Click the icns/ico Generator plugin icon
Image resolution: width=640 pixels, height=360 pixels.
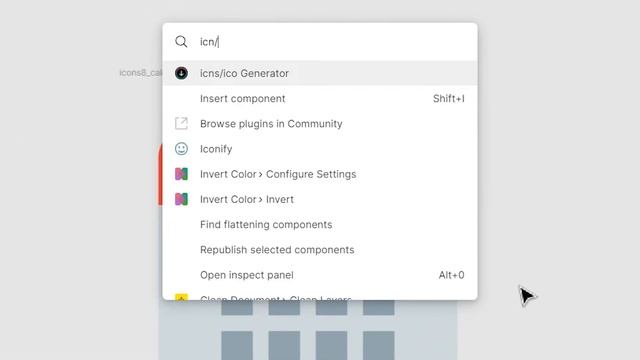click(x=181, y=73)
